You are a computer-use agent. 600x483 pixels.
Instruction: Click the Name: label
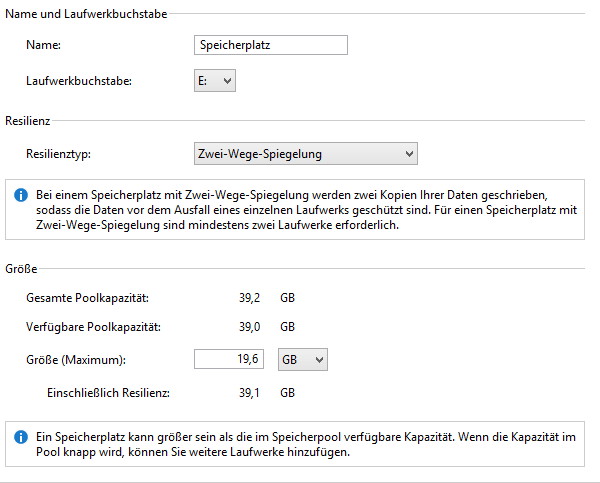tap(43, 45)
